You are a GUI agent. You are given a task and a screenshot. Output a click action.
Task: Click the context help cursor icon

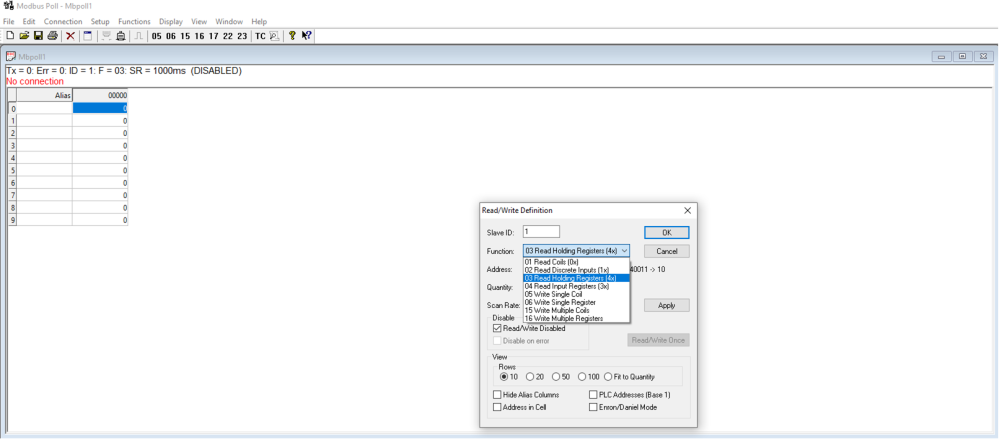click(x=306, y=36)
